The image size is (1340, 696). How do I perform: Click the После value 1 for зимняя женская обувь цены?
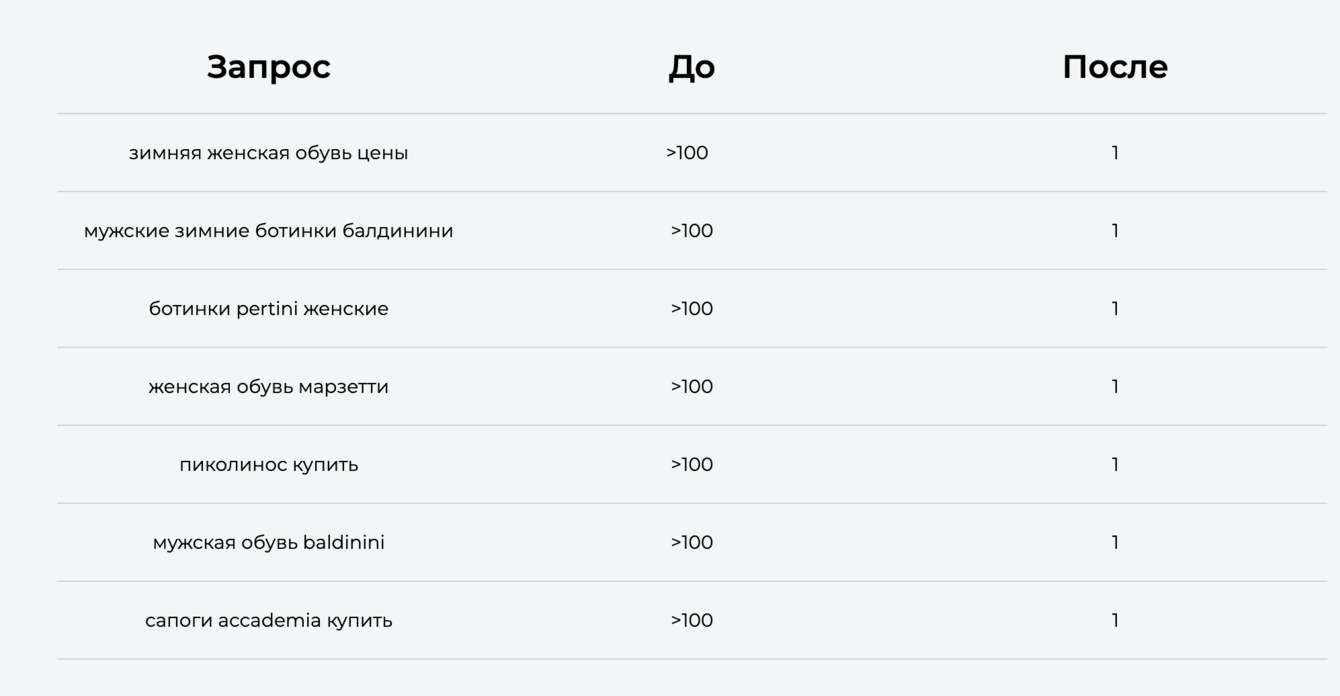(1114, 153)
